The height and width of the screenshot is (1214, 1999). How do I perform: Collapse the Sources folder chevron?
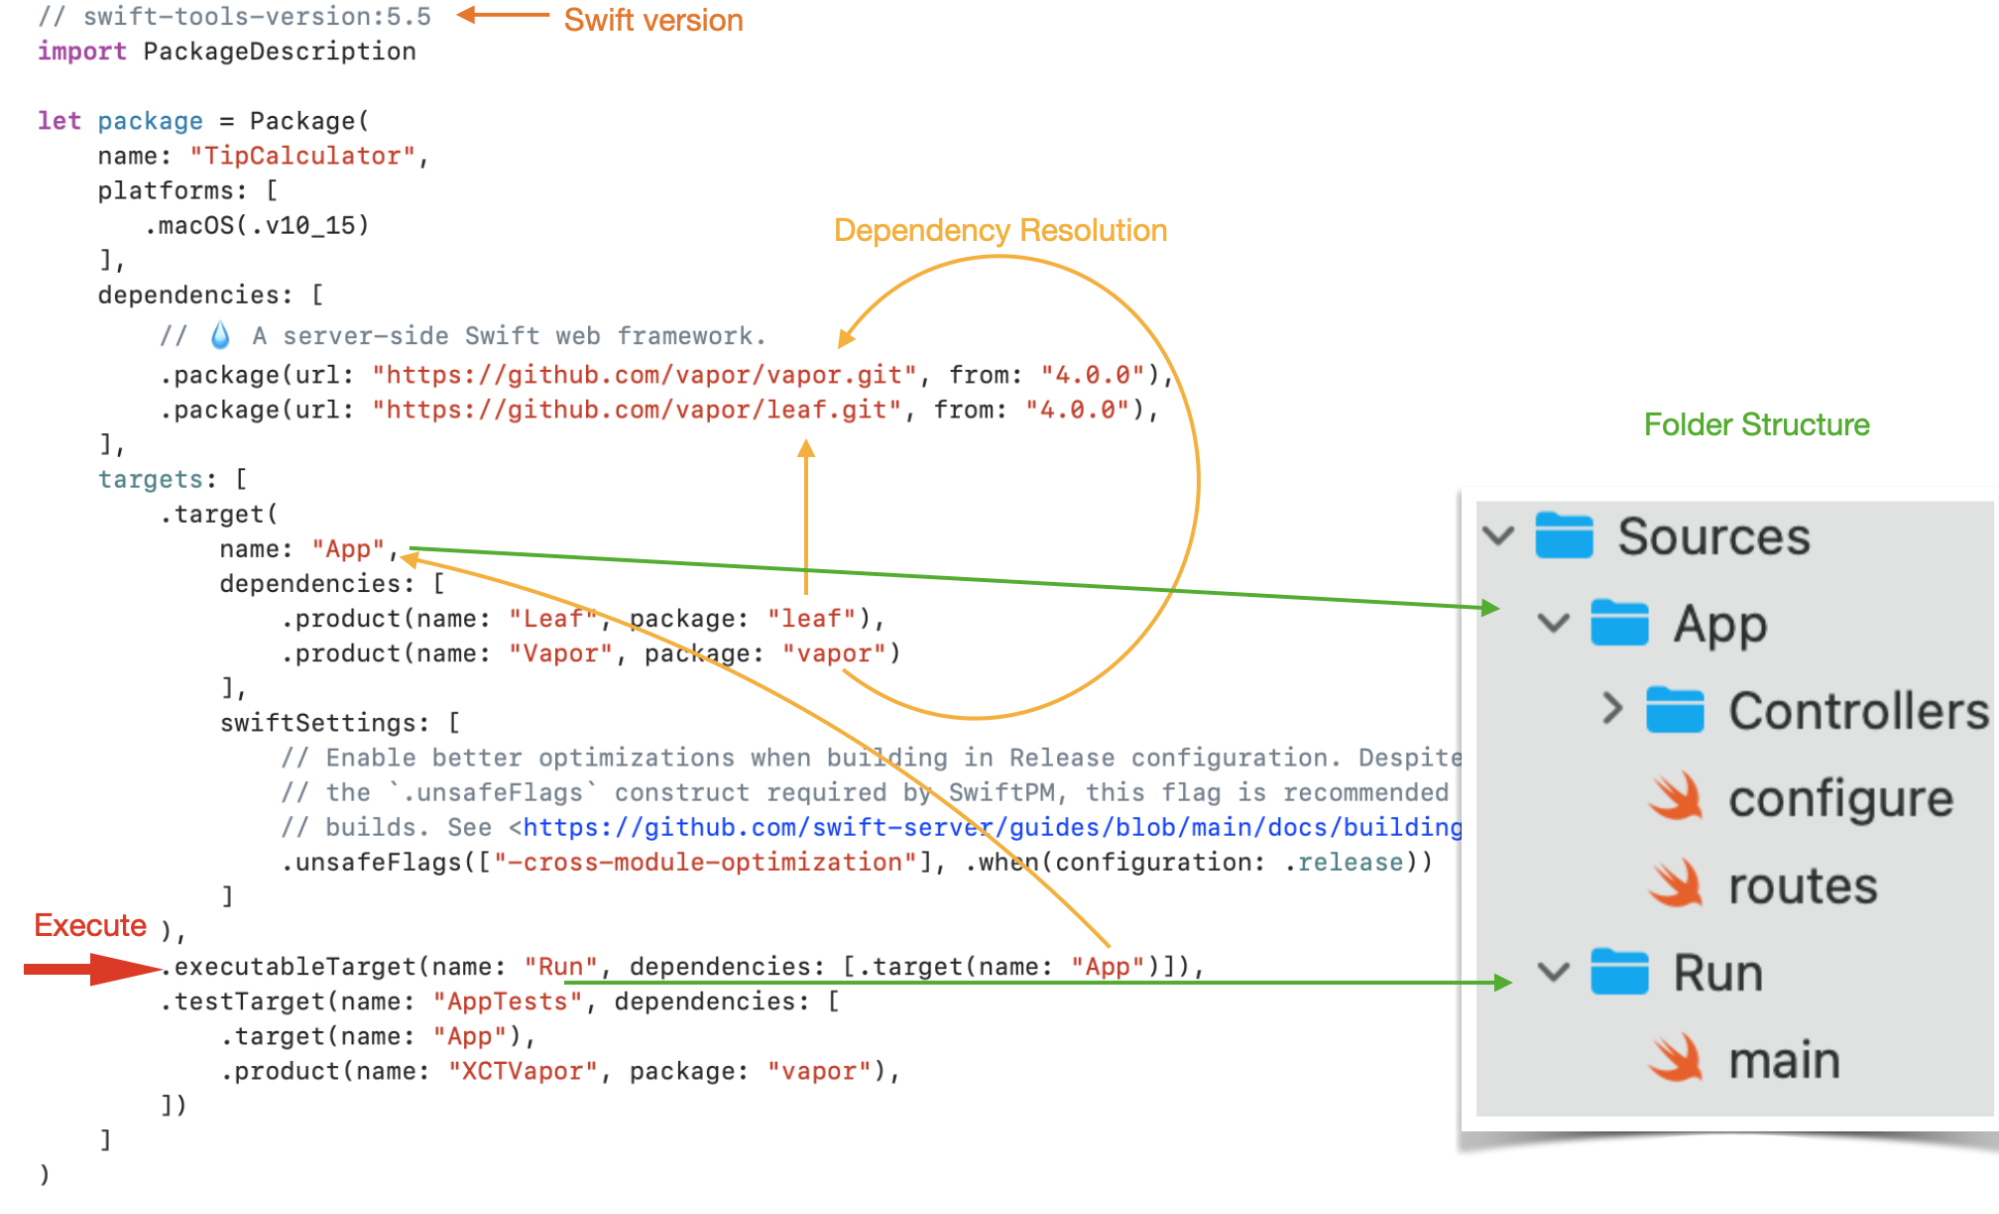click(1498, 535)
